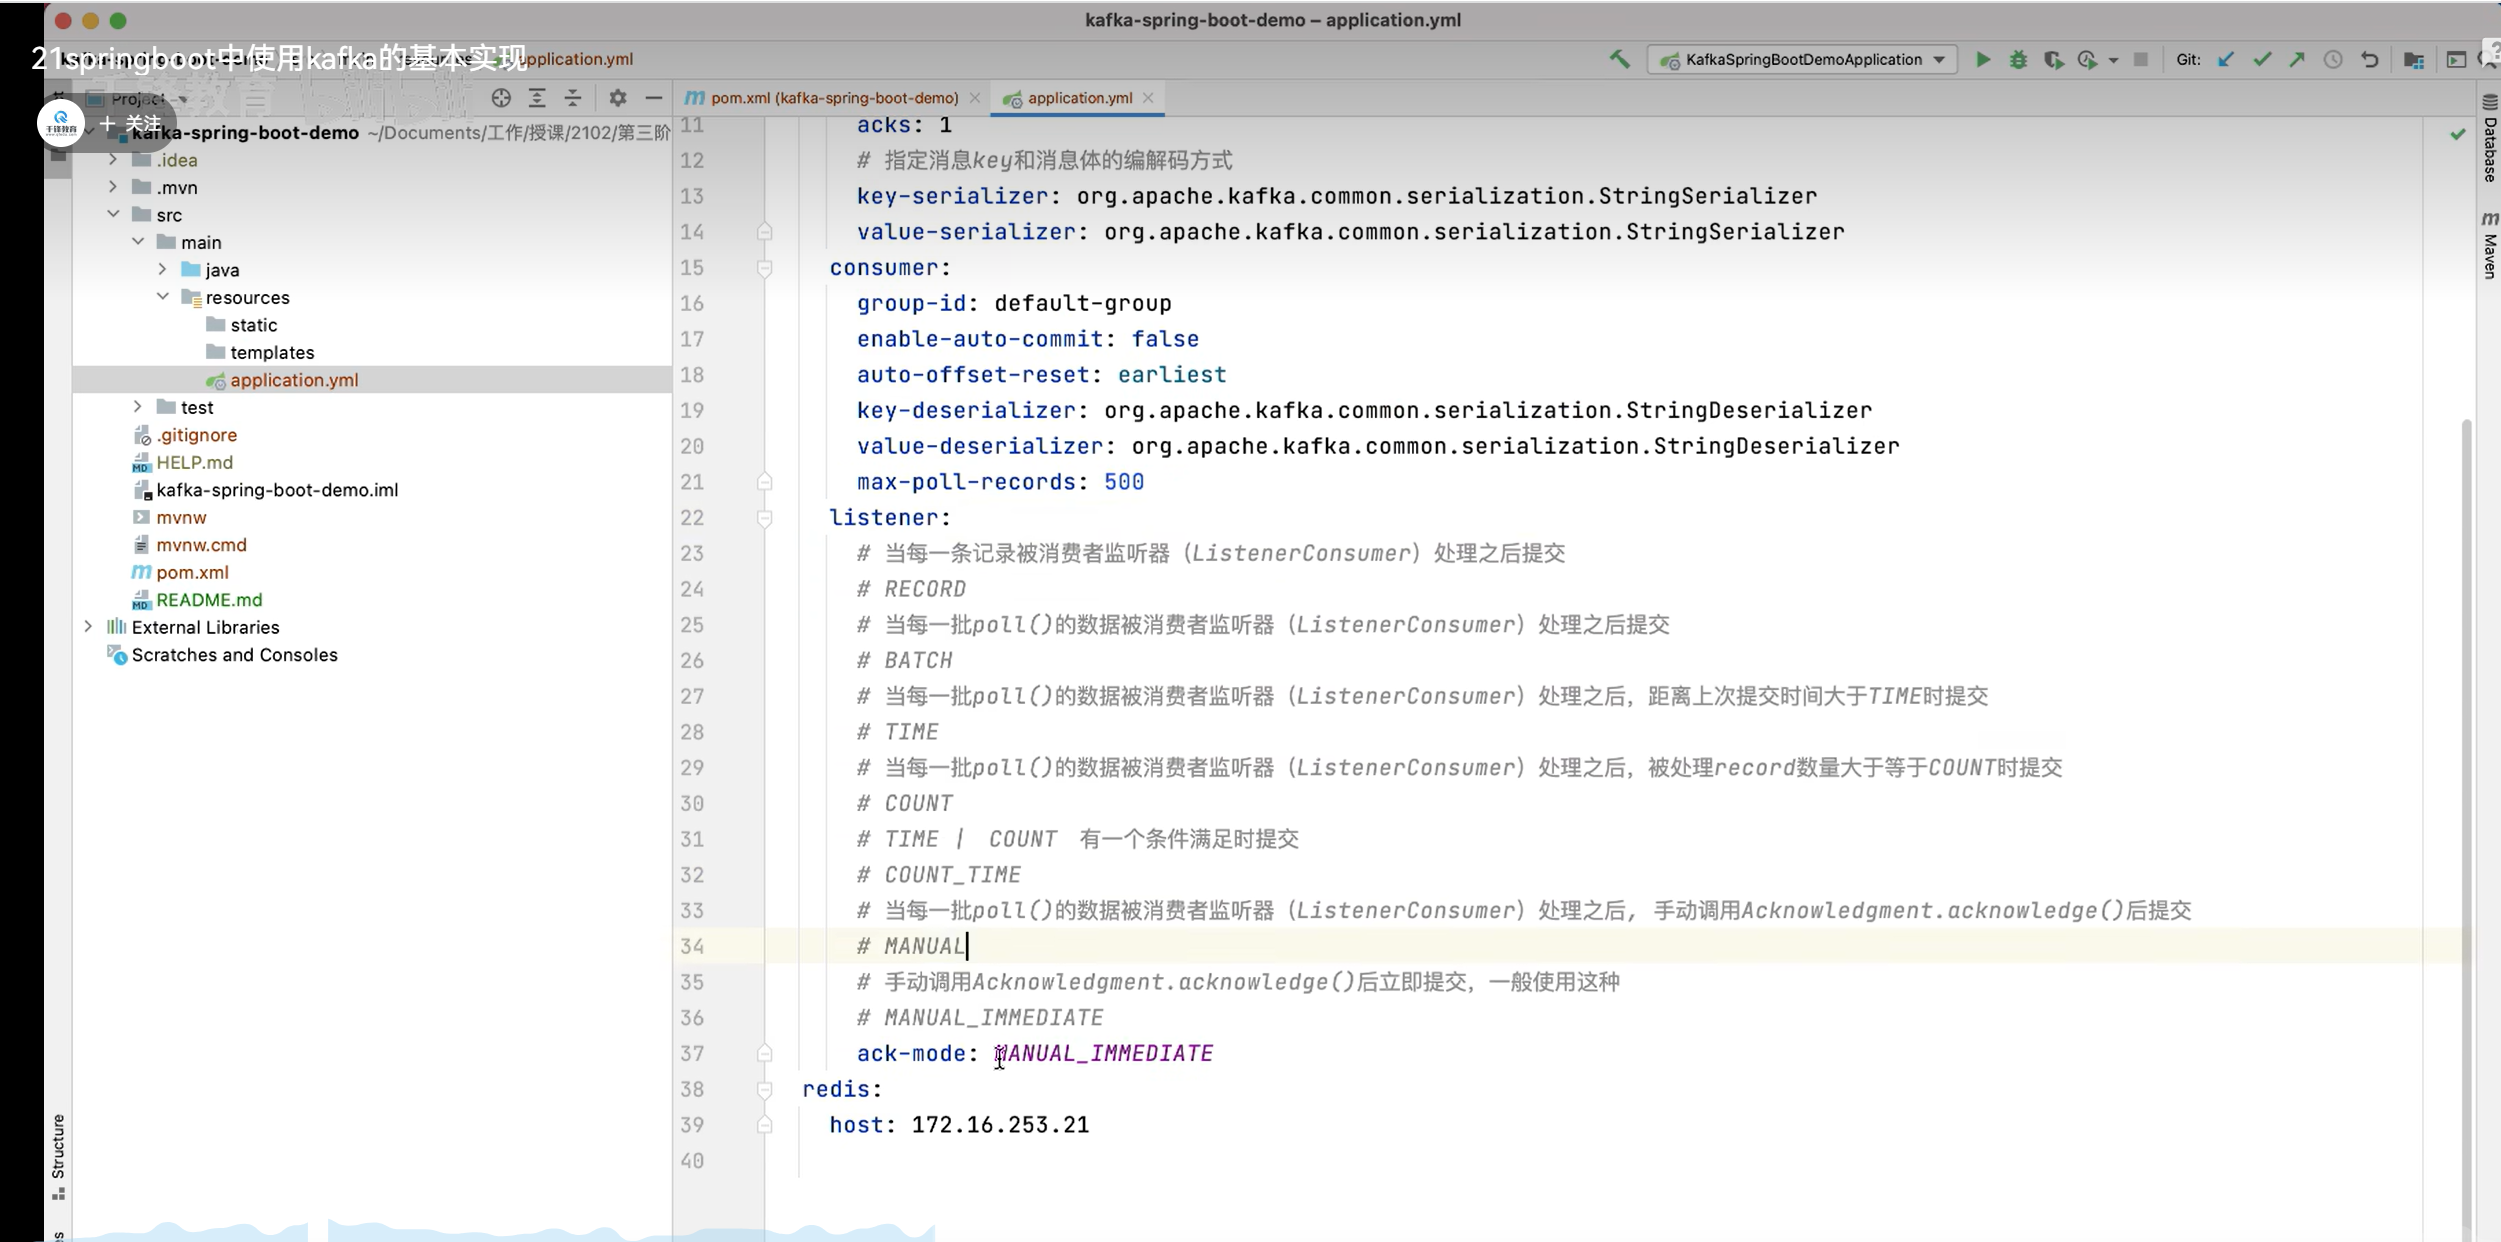Click locate file crosshair icon in Project panel
Image resolution: width=2501 pixels, height=1242 pixels.
pyautogui.click(x=501, y=97)
